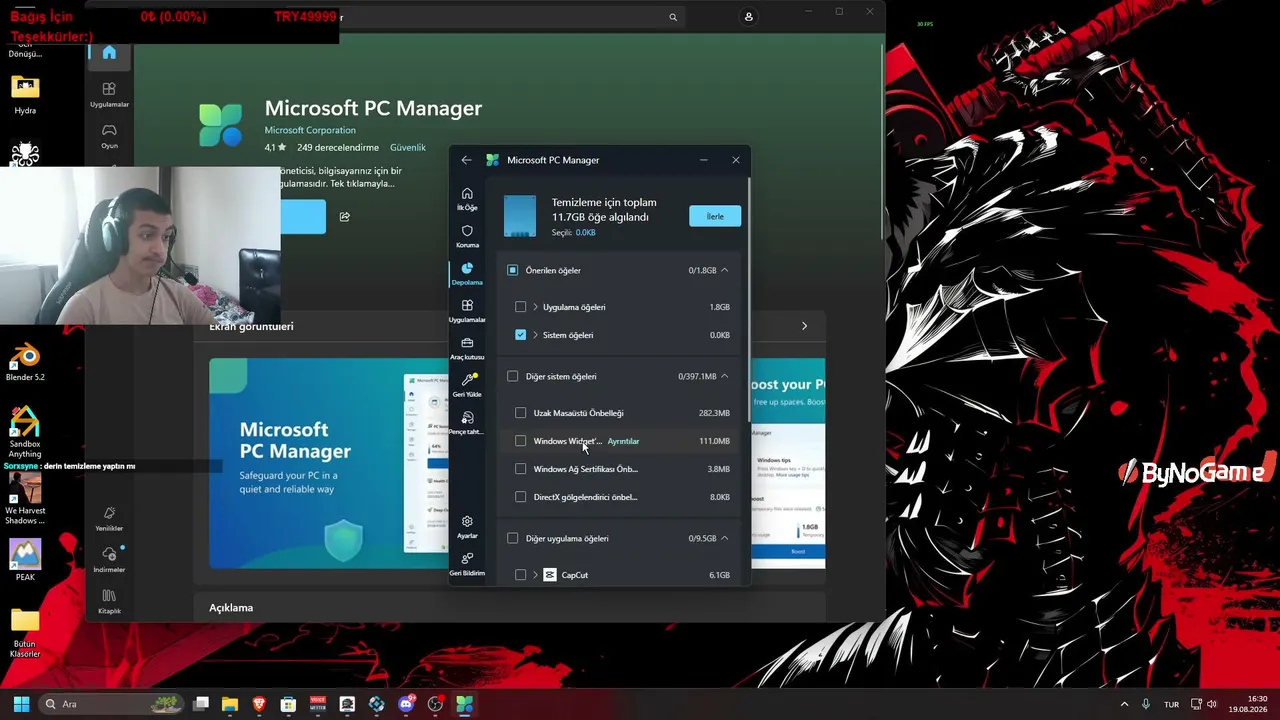The height and width of the screenshot is (720, 1280).
Task: Expand the Uygulama öğeleri row
Action: [536, 307]
